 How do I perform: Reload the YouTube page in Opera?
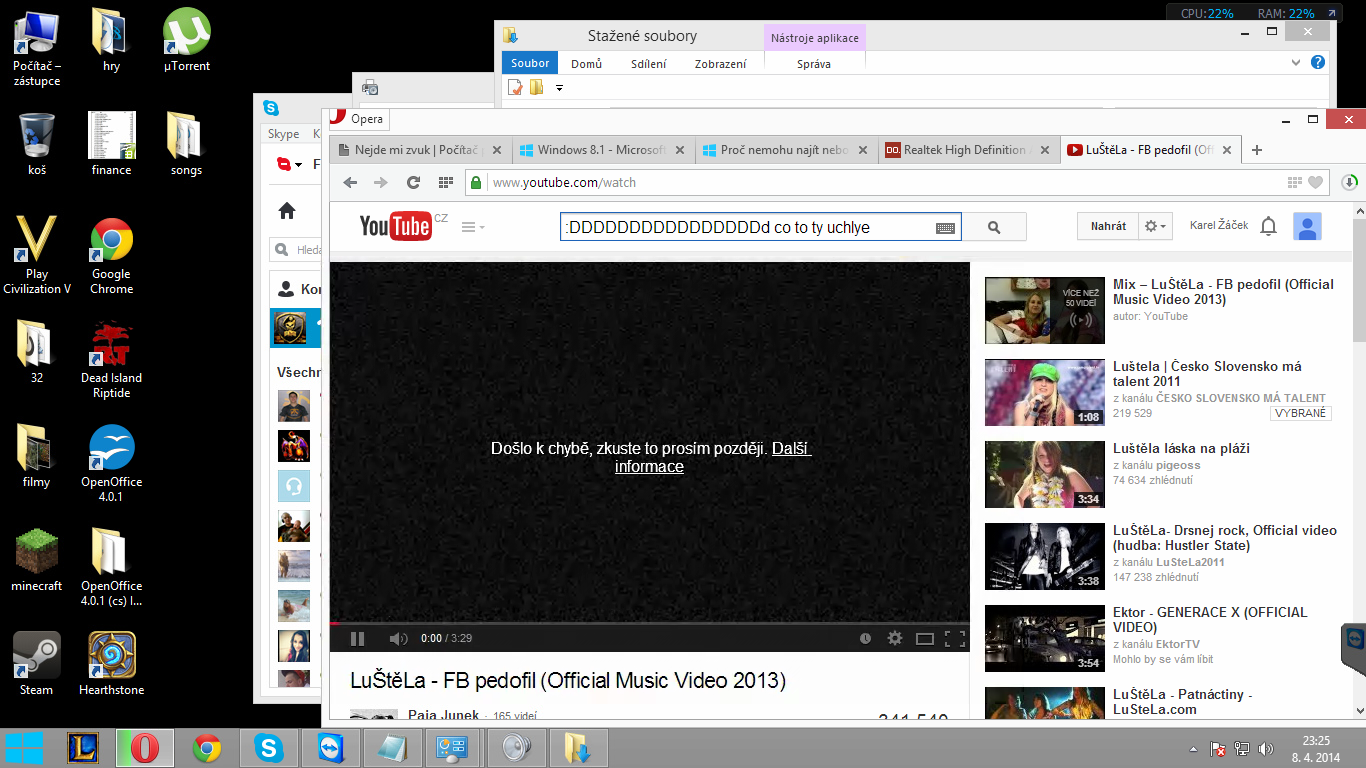[x=413, y=182]
